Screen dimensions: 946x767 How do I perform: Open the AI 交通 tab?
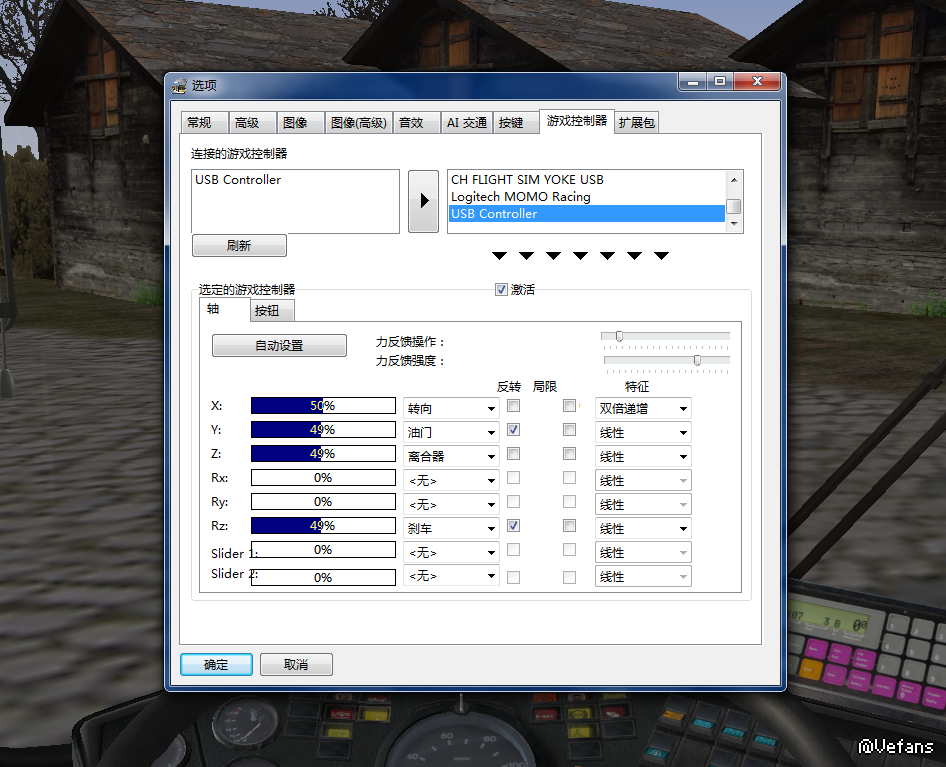click(466, 123)
